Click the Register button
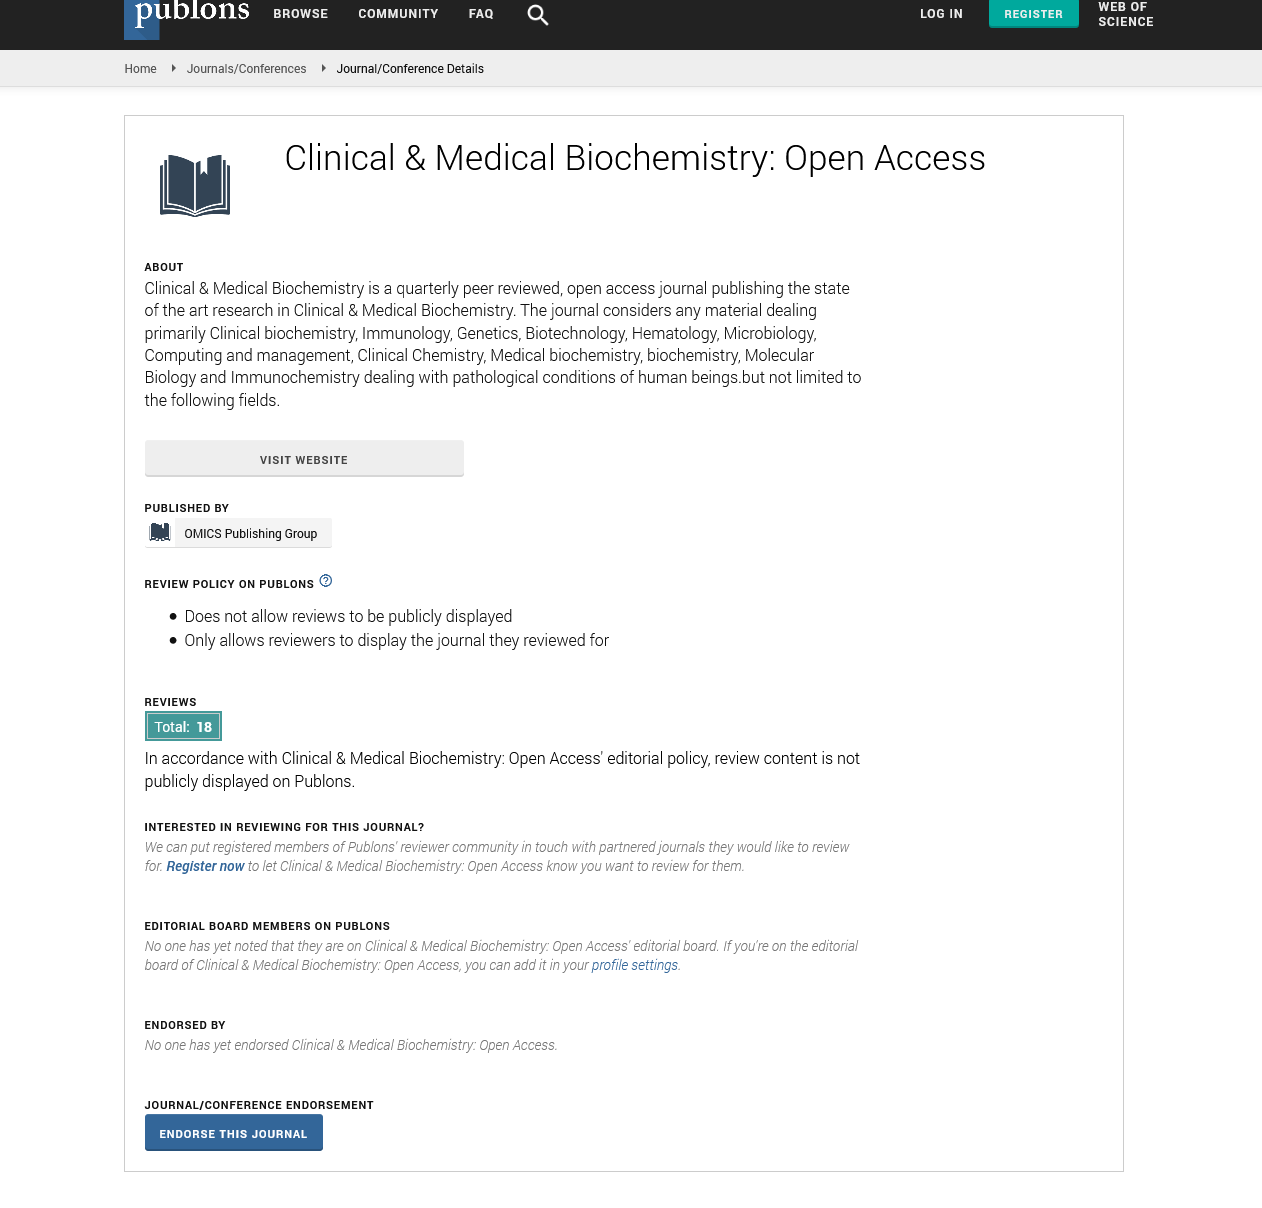This screenshot has height=1208, width=1262. [x=1034, y=14]
